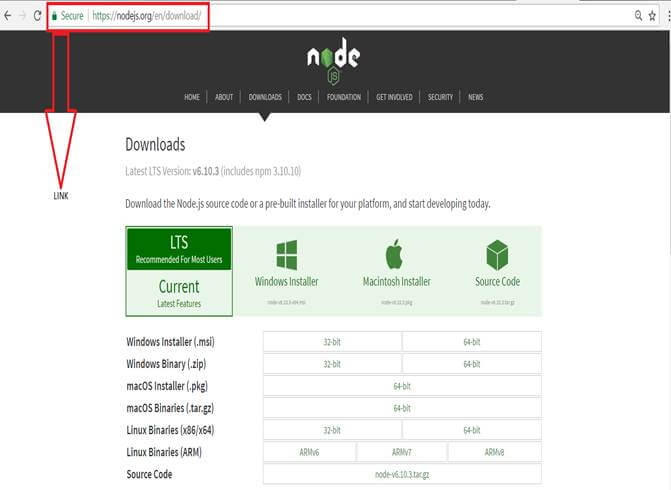
Task: Click the v6.10.3 version text
Action: click(206, 171)
